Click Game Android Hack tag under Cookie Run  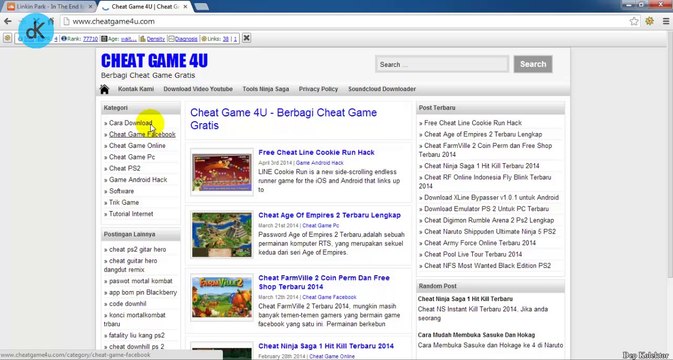320,163
